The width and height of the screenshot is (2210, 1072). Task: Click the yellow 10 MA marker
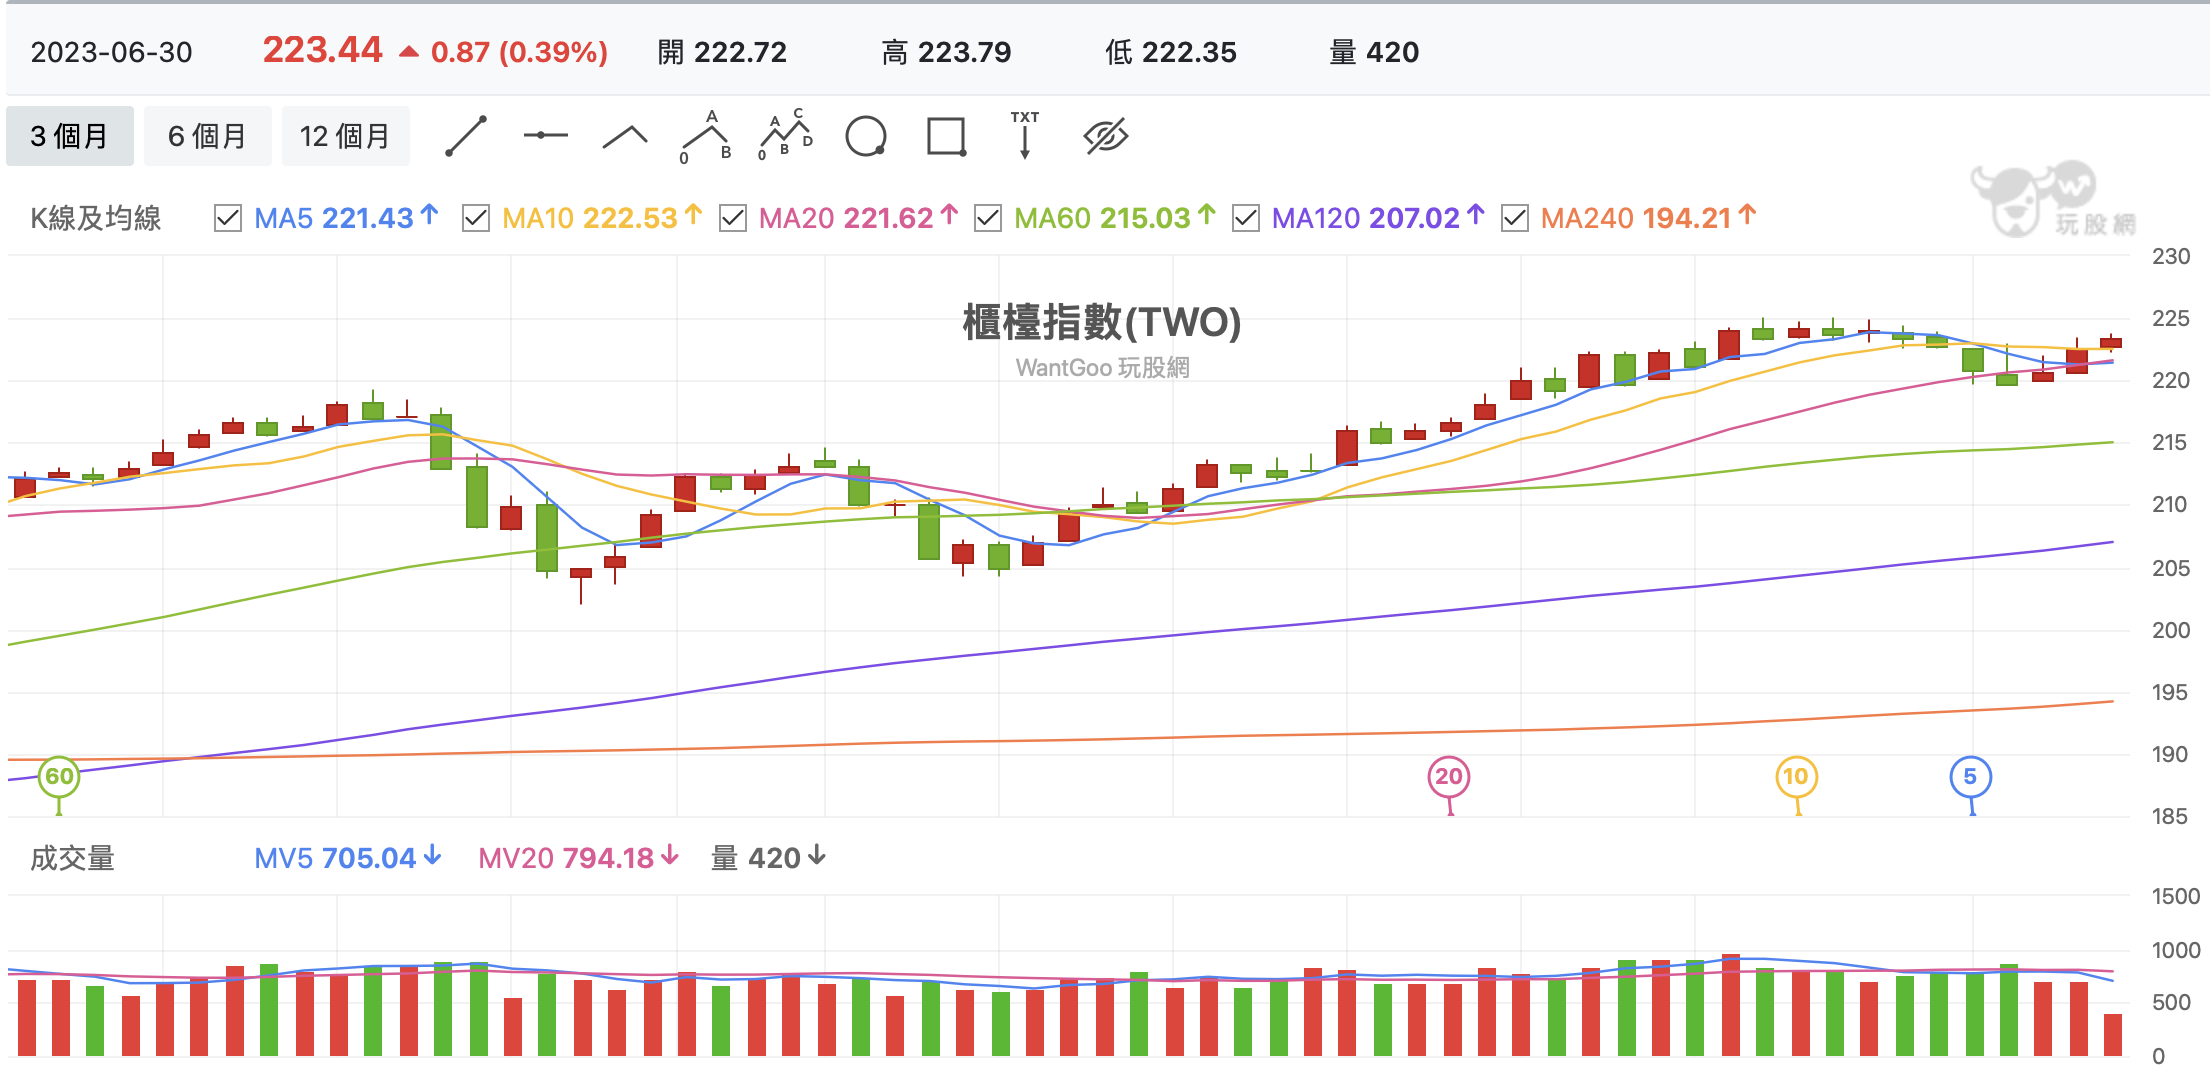pos(1796,776)
